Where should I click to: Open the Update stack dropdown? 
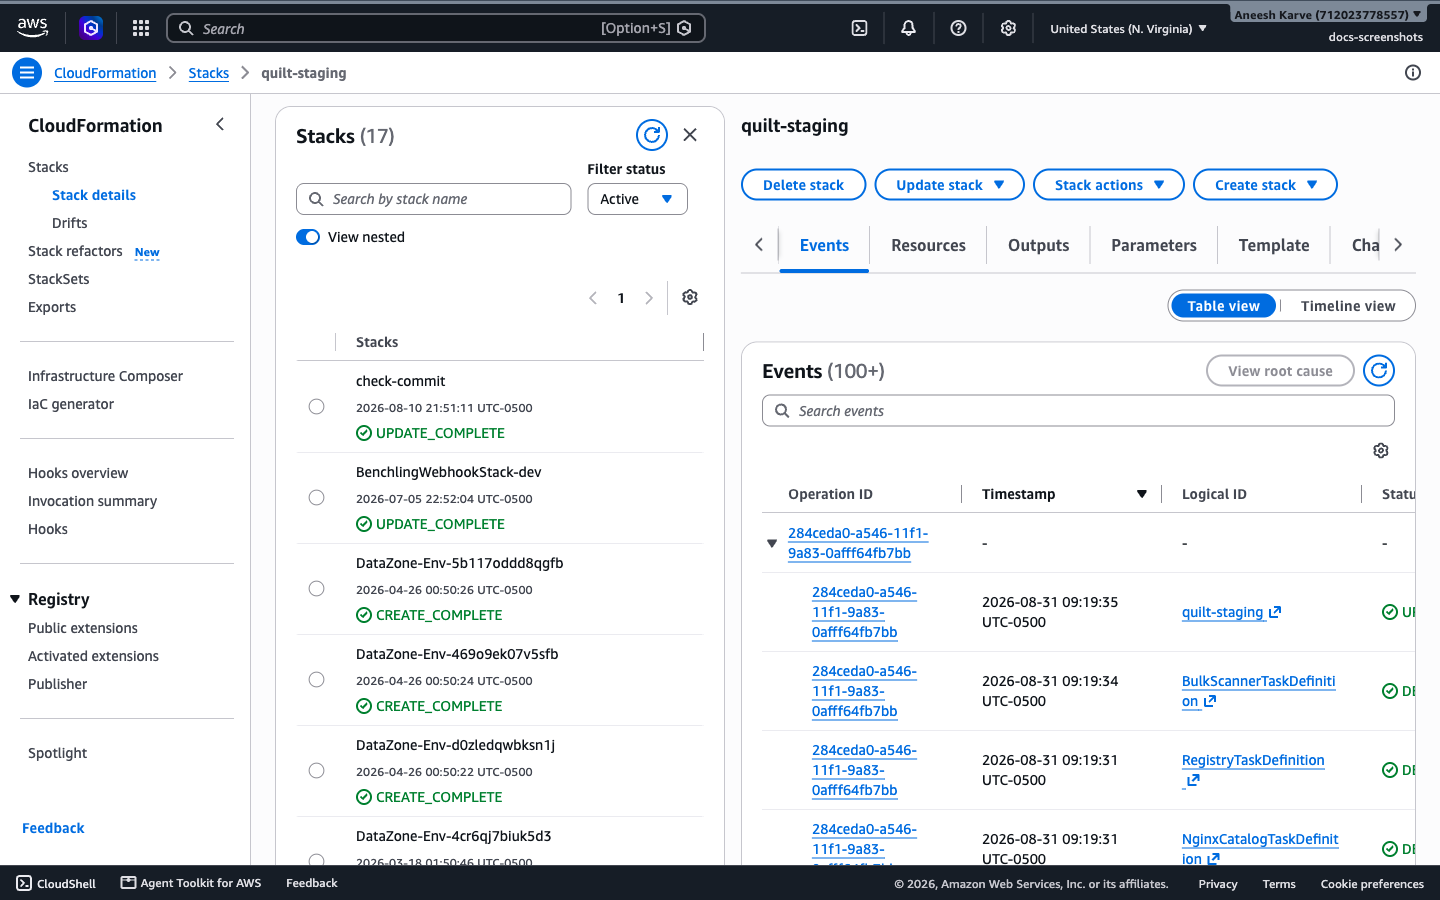pyautogui.click(x=949, y=185)
